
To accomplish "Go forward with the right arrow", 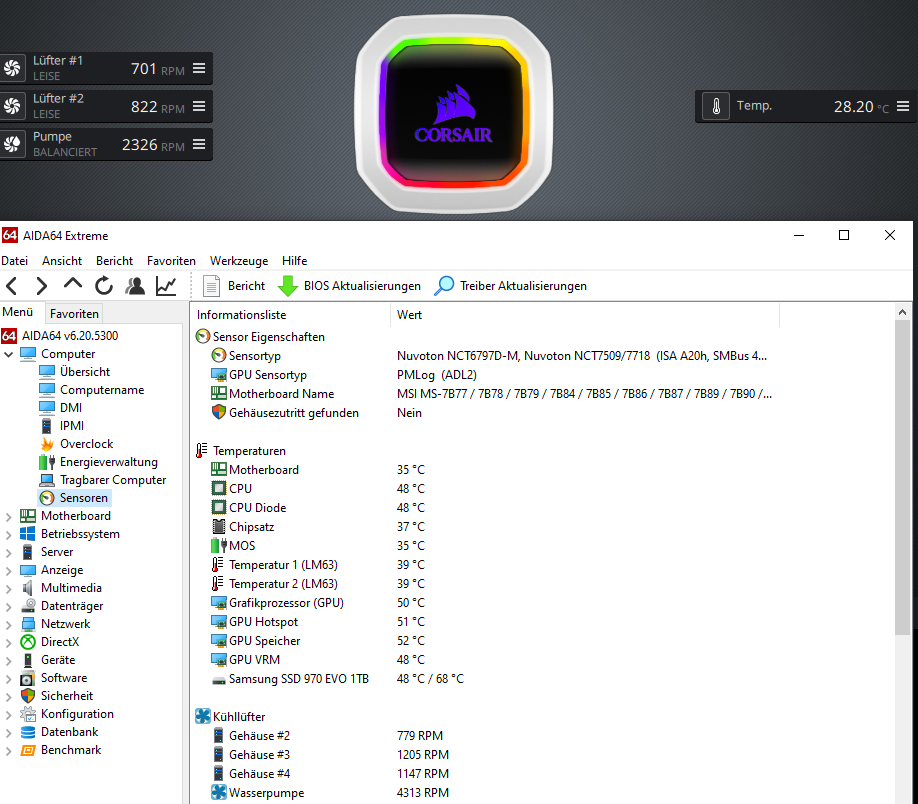I will pos(42,286).
